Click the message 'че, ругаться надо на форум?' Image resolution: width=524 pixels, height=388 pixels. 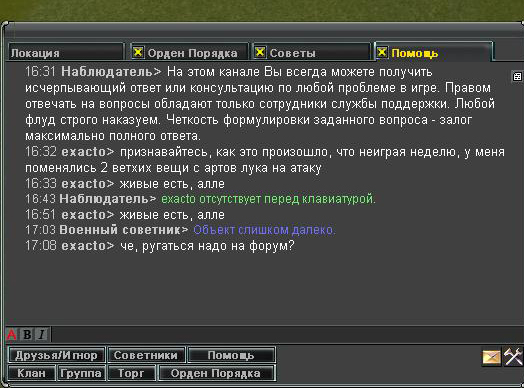[207, 246]
